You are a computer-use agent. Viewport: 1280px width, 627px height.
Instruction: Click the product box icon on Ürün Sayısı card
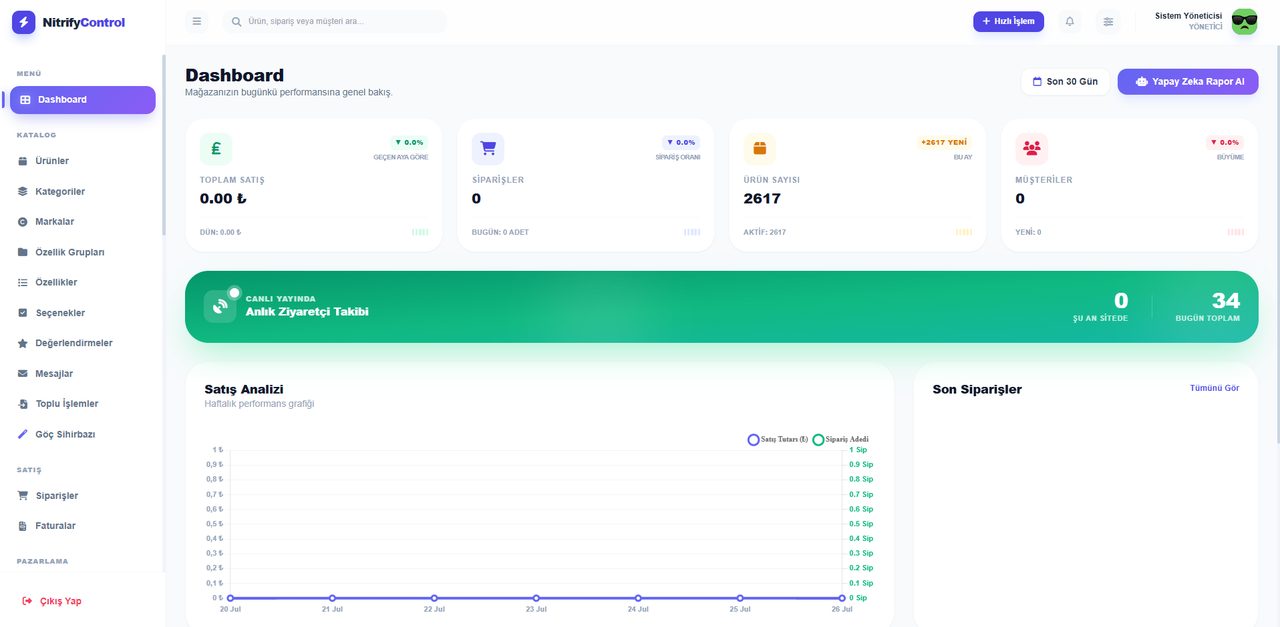760,149
